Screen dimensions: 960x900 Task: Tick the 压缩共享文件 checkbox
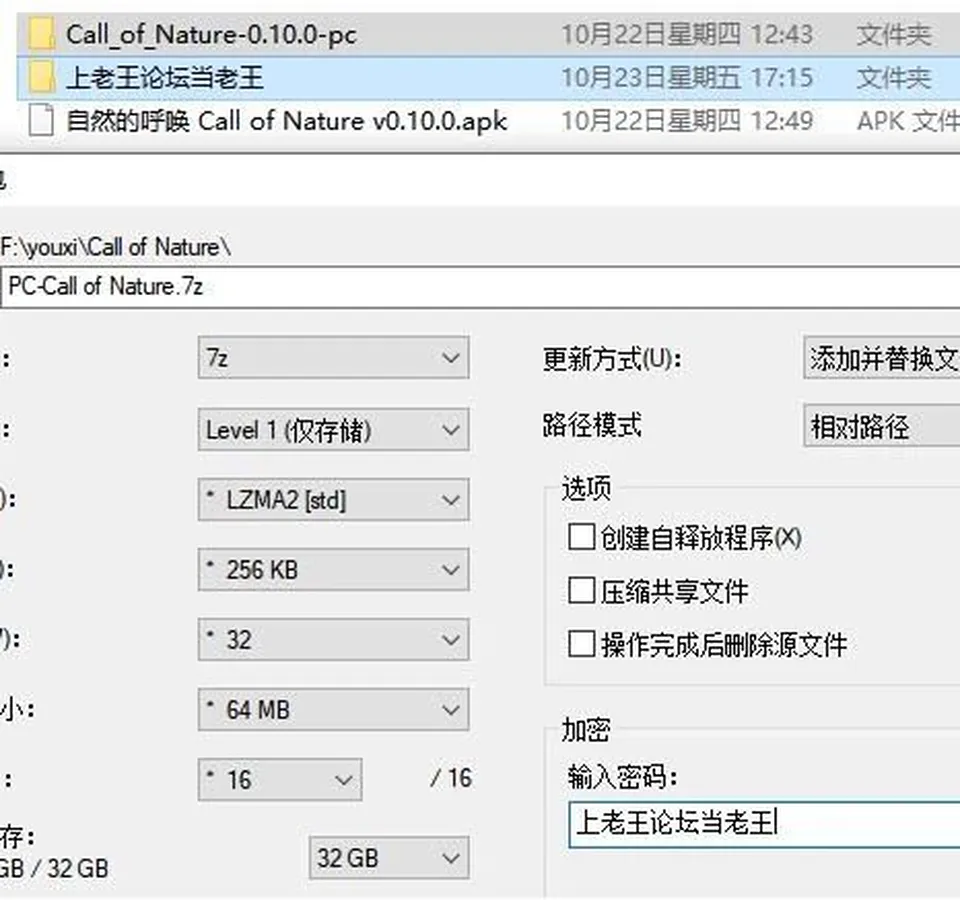tap(581, 591)
